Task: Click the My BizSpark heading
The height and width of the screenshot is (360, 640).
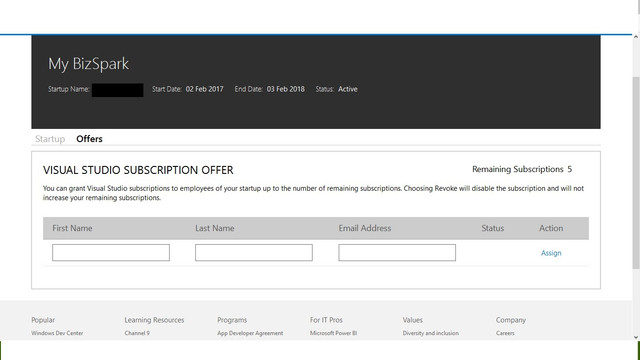Action: point(89,64)
